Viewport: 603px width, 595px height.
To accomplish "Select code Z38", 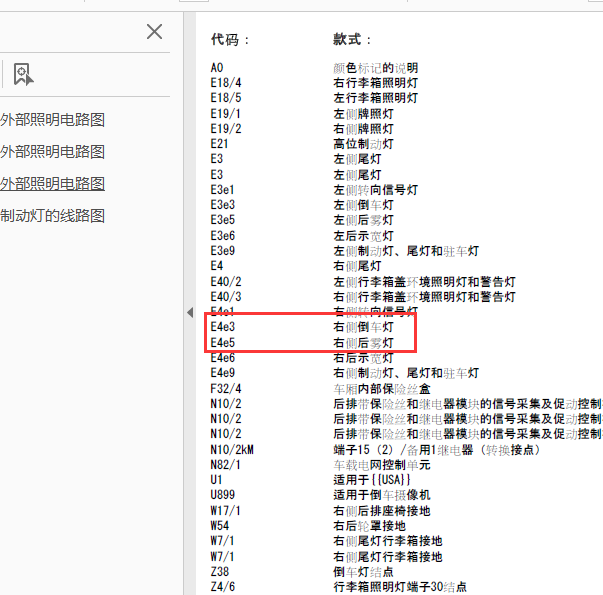I will pyautogui.click(x=220, y=572).
